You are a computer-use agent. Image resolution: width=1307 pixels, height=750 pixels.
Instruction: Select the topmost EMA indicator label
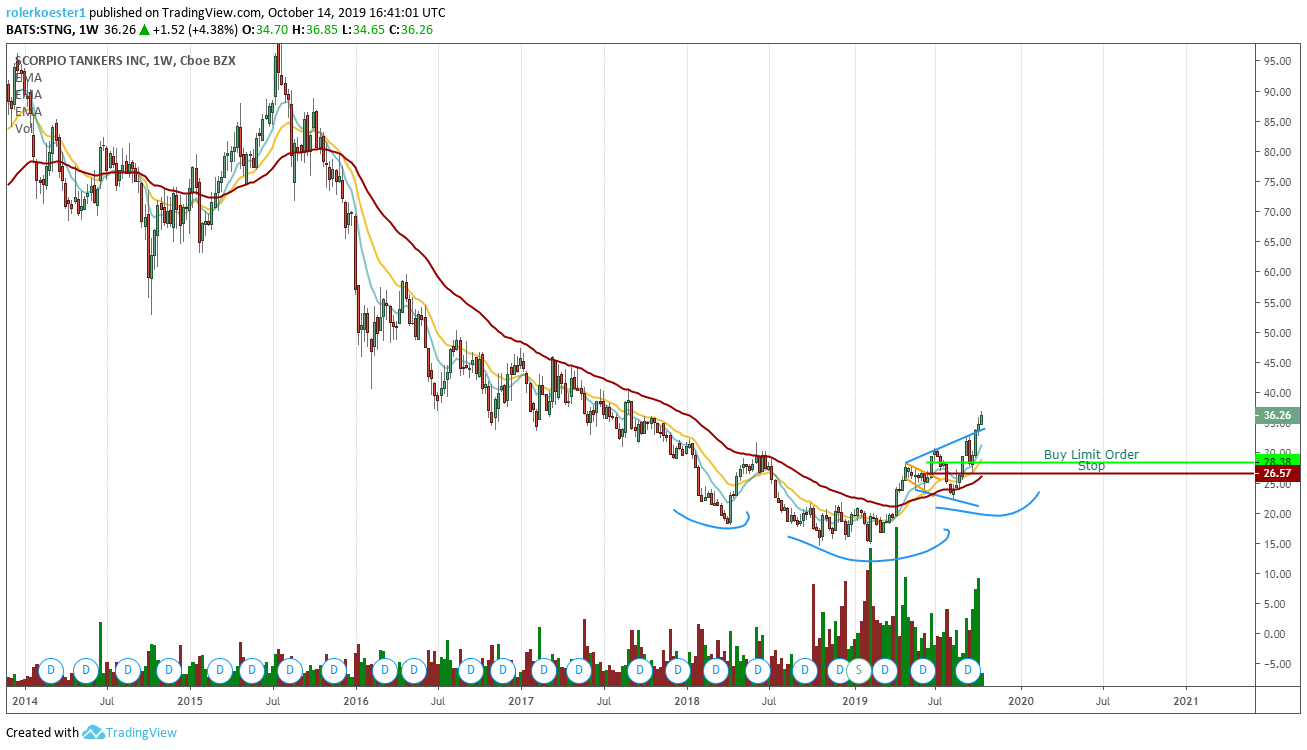[28, 77]
